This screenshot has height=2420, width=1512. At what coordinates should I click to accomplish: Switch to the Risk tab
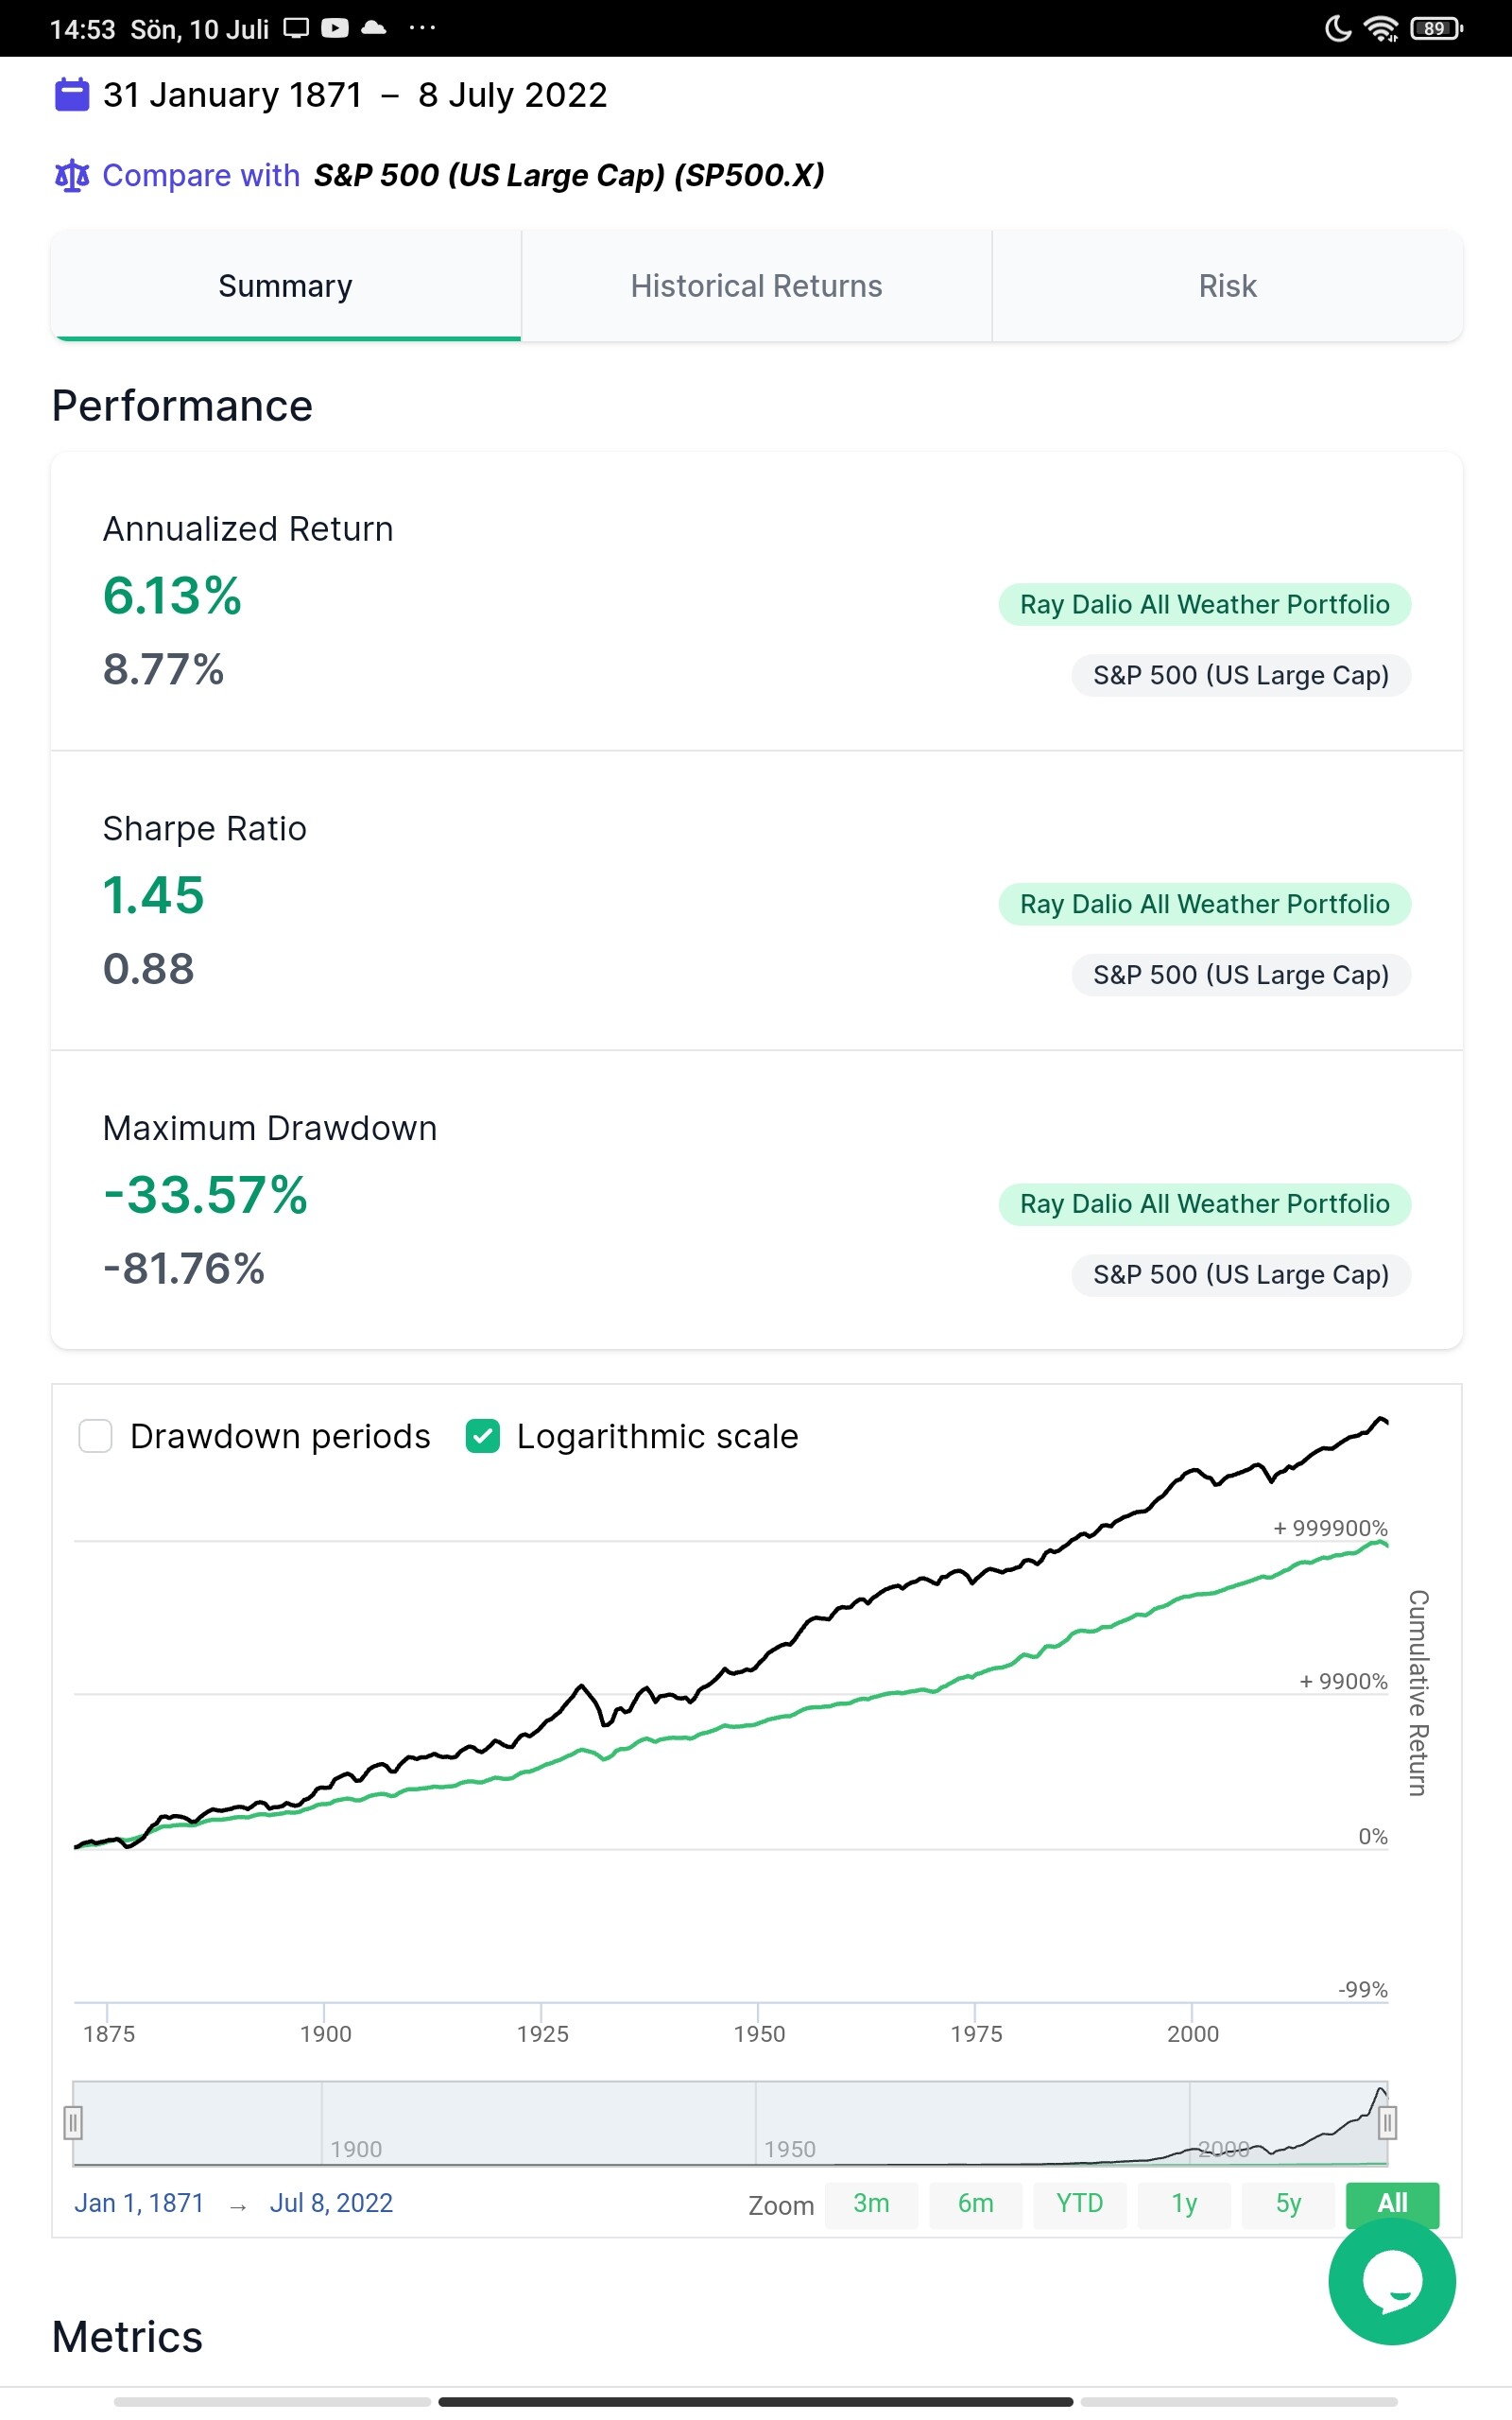[1227, 286]
